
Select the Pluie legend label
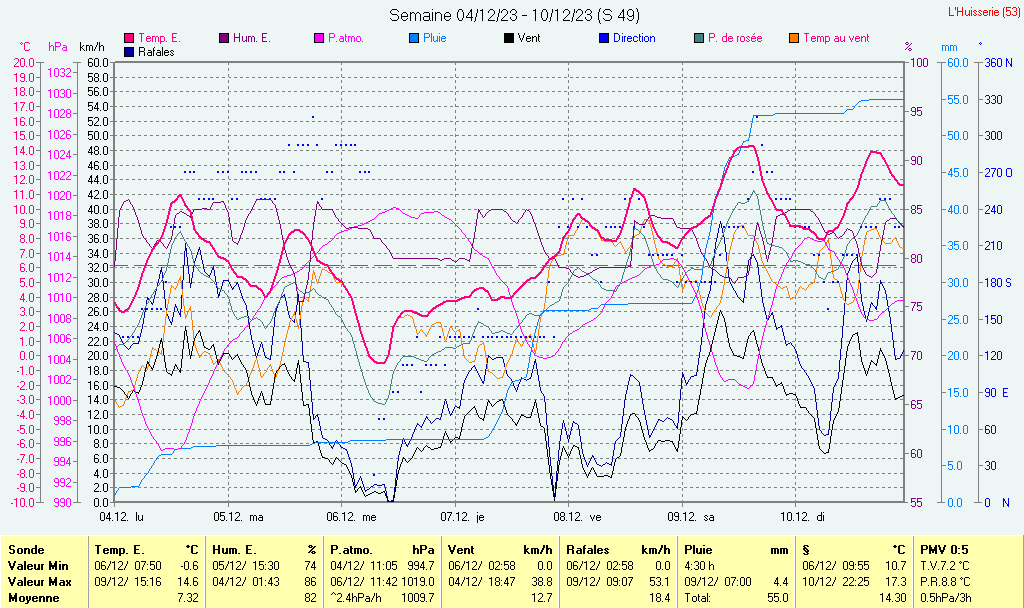pos(435,39)
